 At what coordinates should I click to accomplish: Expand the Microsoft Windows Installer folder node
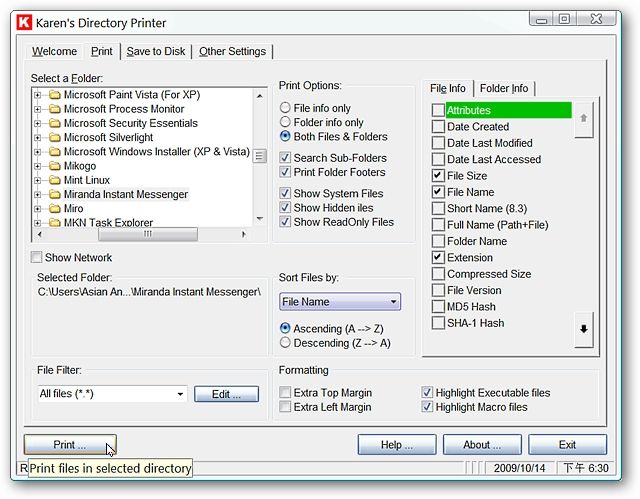click(37, 152)
